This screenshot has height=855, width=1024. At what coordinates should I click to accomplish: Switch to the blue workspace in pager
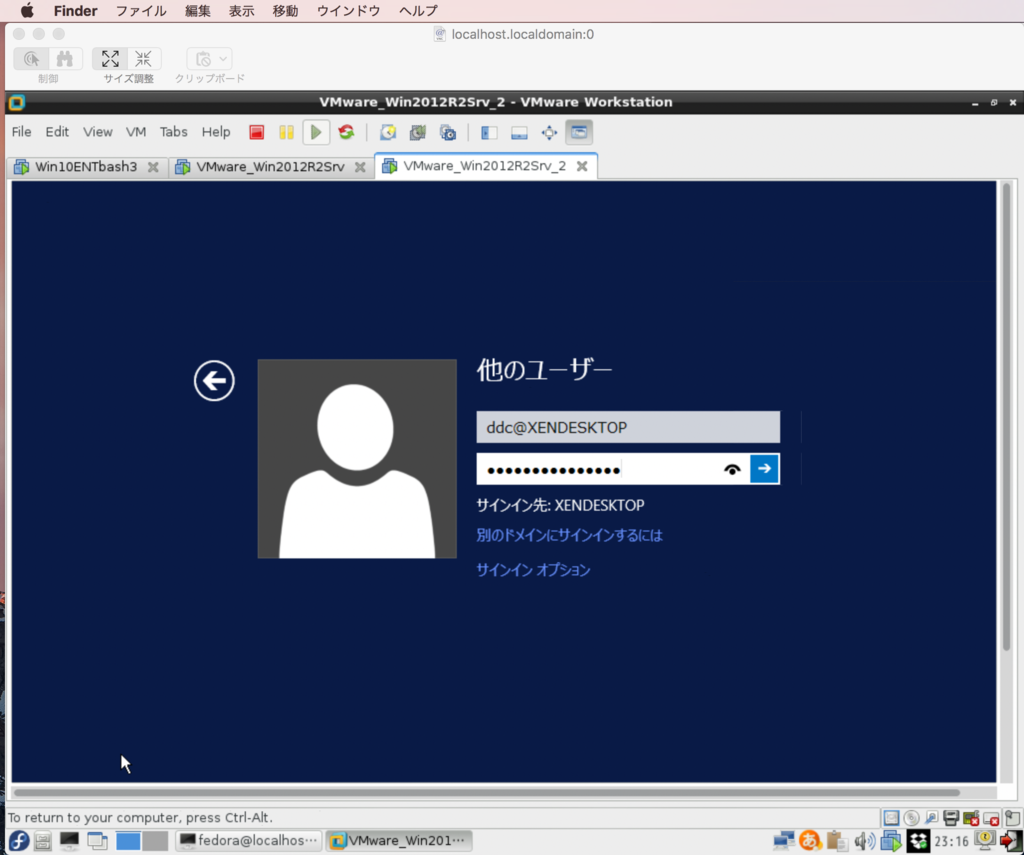[128, 841]
